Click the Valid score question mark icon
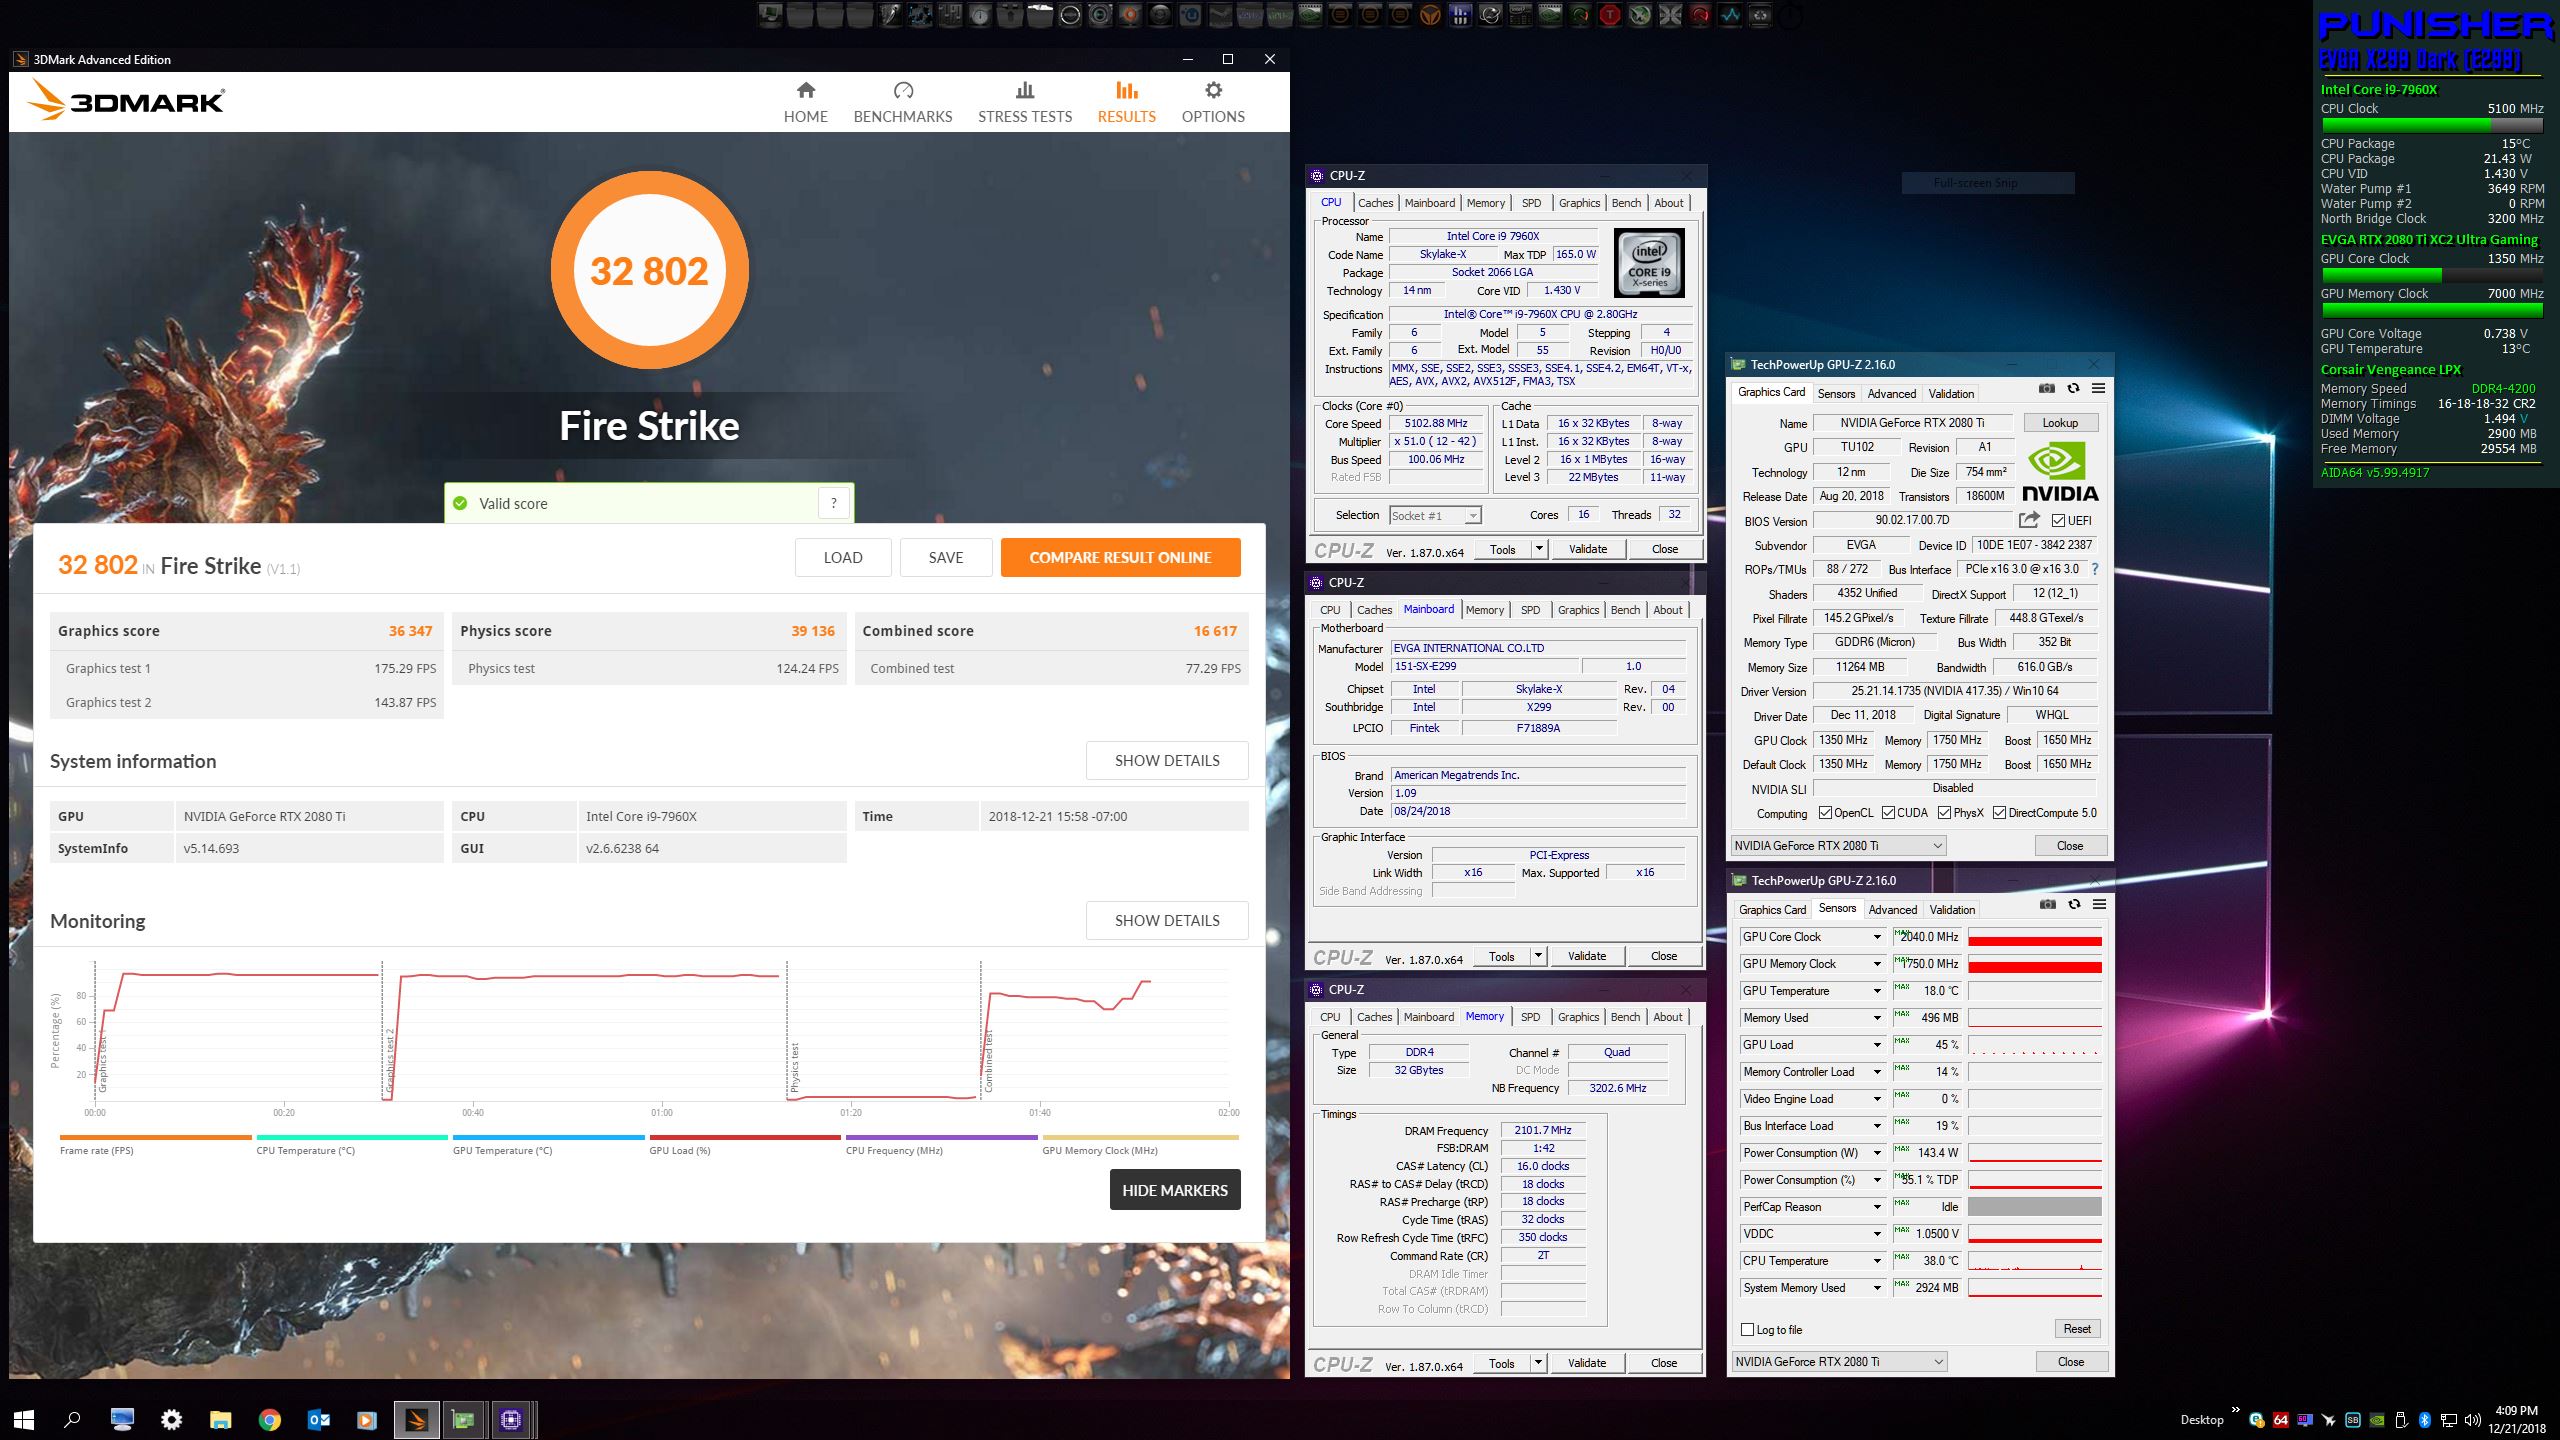2560x1440 pixels. (833, 503)
